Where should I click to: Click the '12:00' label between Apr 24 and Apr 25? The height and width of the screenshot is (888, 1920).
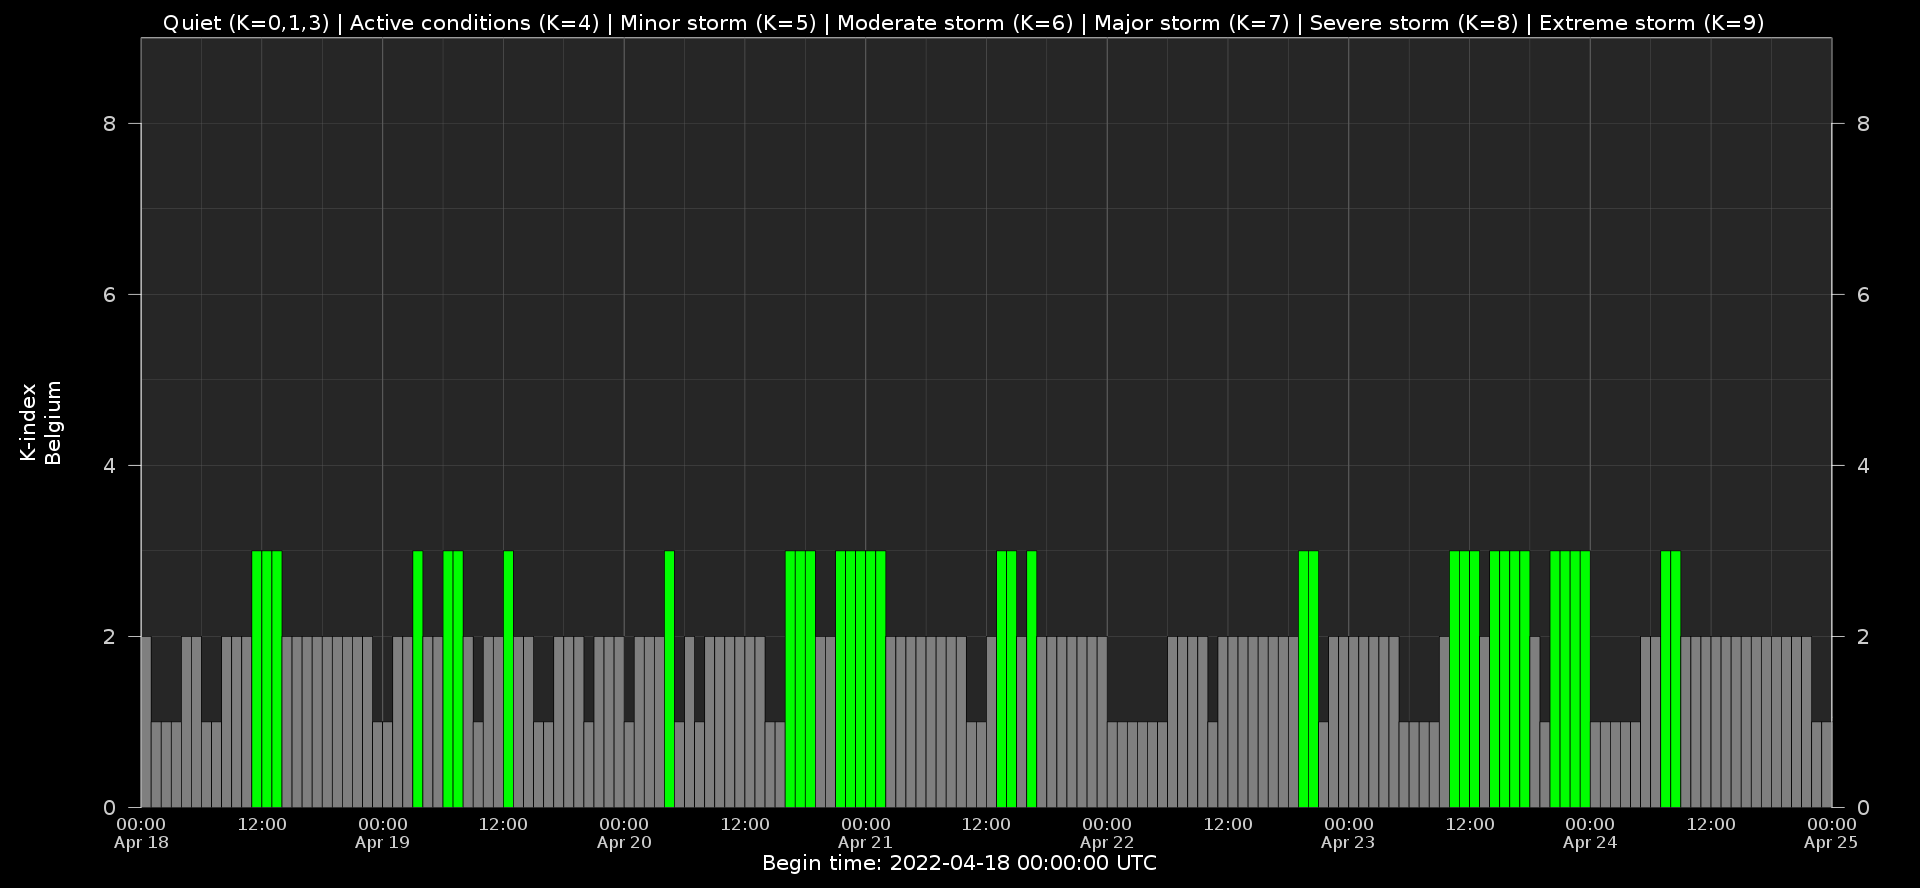coord(1711,824)
